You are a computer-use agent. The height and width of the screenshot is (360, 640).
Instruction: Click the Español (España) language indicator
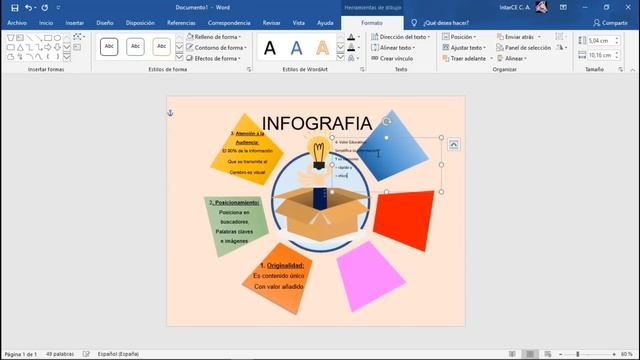(x=118, y=354)
